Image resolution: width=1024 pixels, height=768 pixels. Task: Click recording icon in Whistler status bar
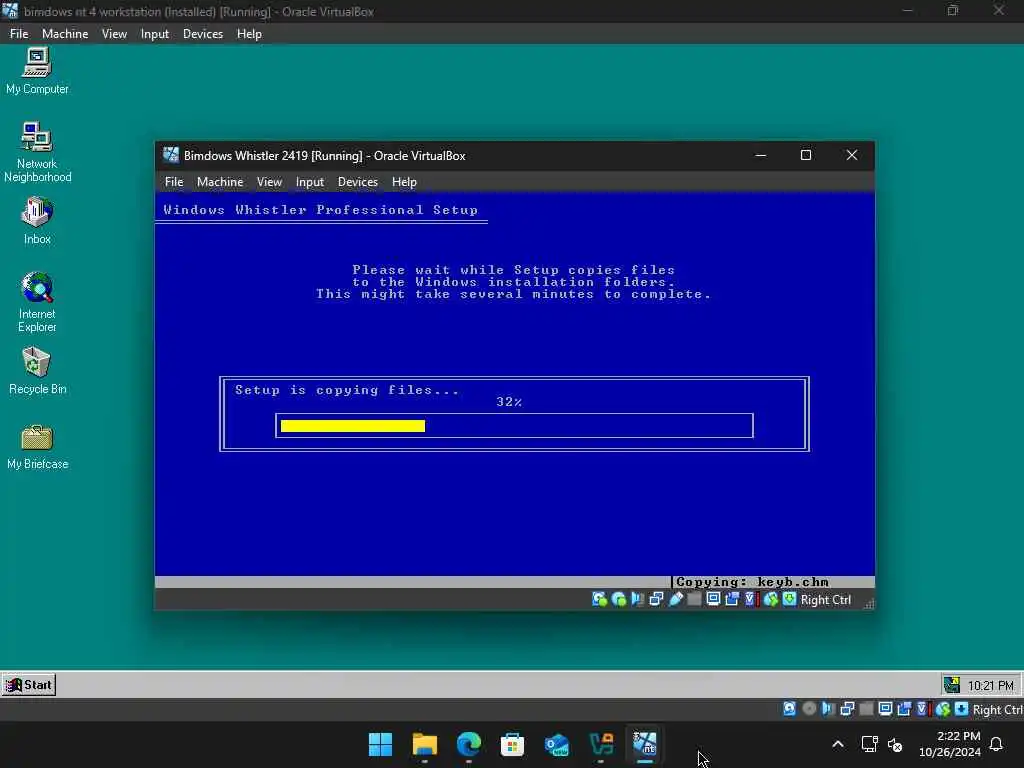[733, 600]
